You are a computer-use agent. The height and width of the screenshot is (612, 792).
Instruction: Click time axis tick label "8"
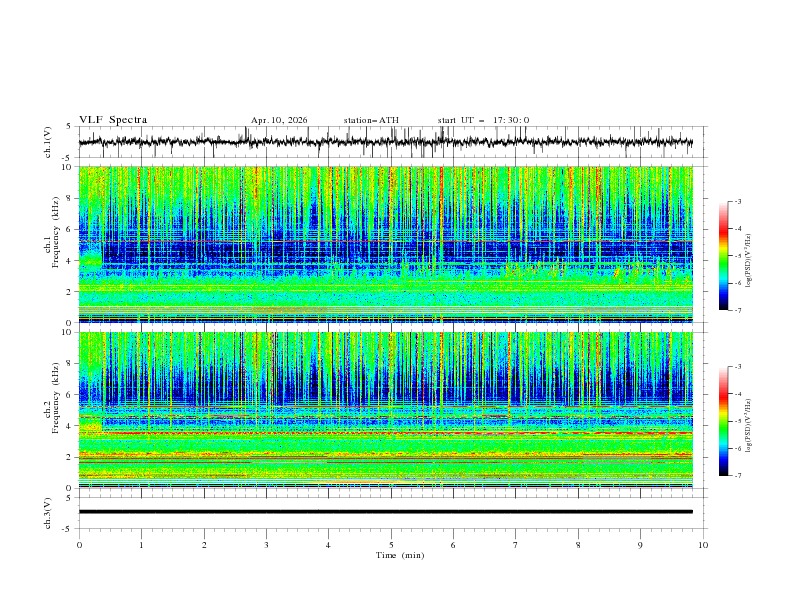tap(578, 545)
